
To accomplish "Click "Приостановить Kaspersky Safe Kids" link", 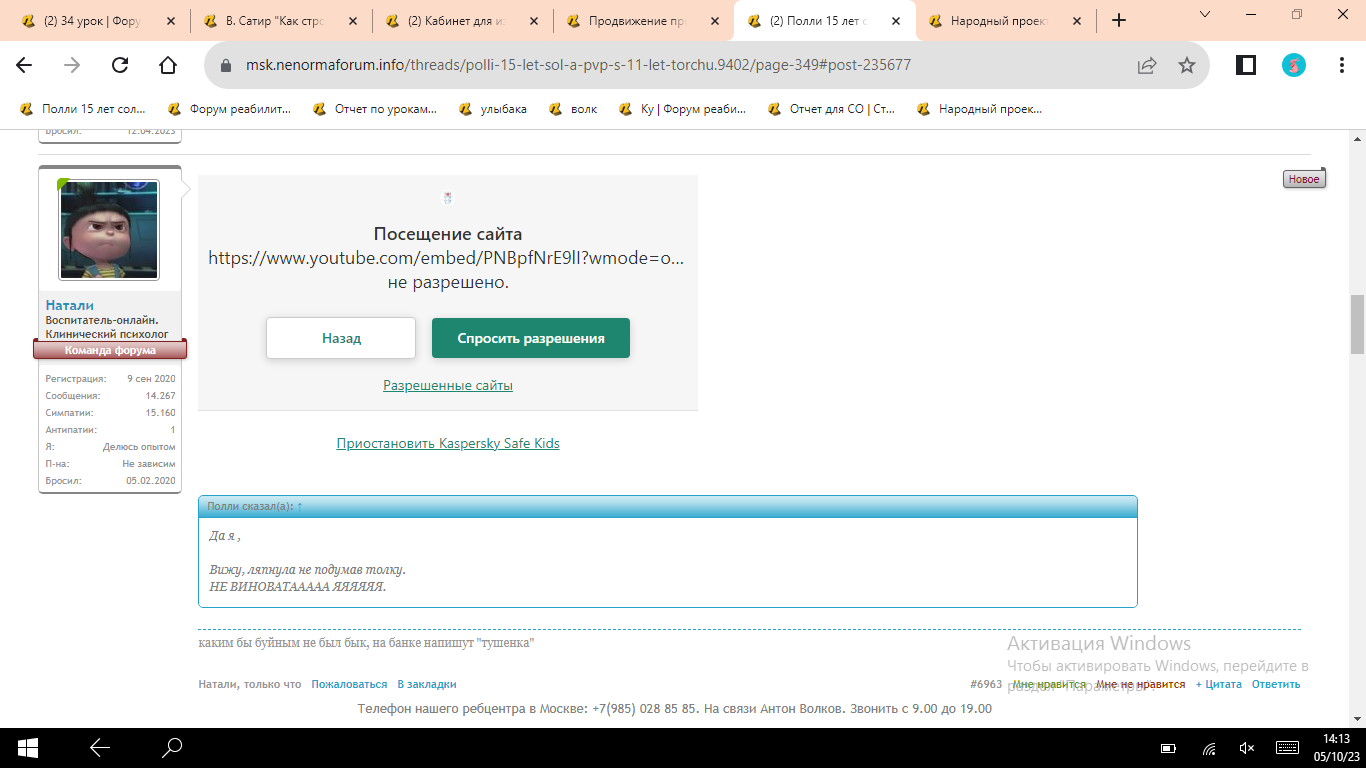I will [x=448, y=443].
